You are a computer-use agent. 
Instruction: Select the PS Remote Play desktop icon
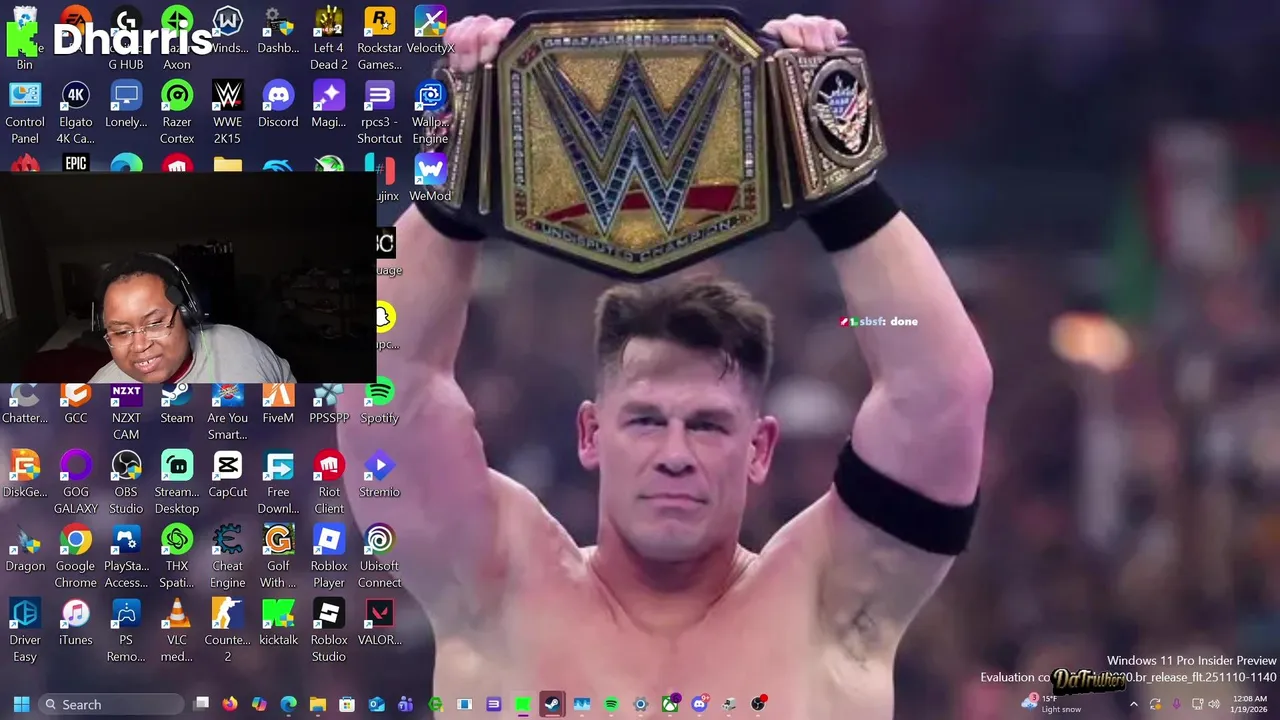(x=126, y=630)
